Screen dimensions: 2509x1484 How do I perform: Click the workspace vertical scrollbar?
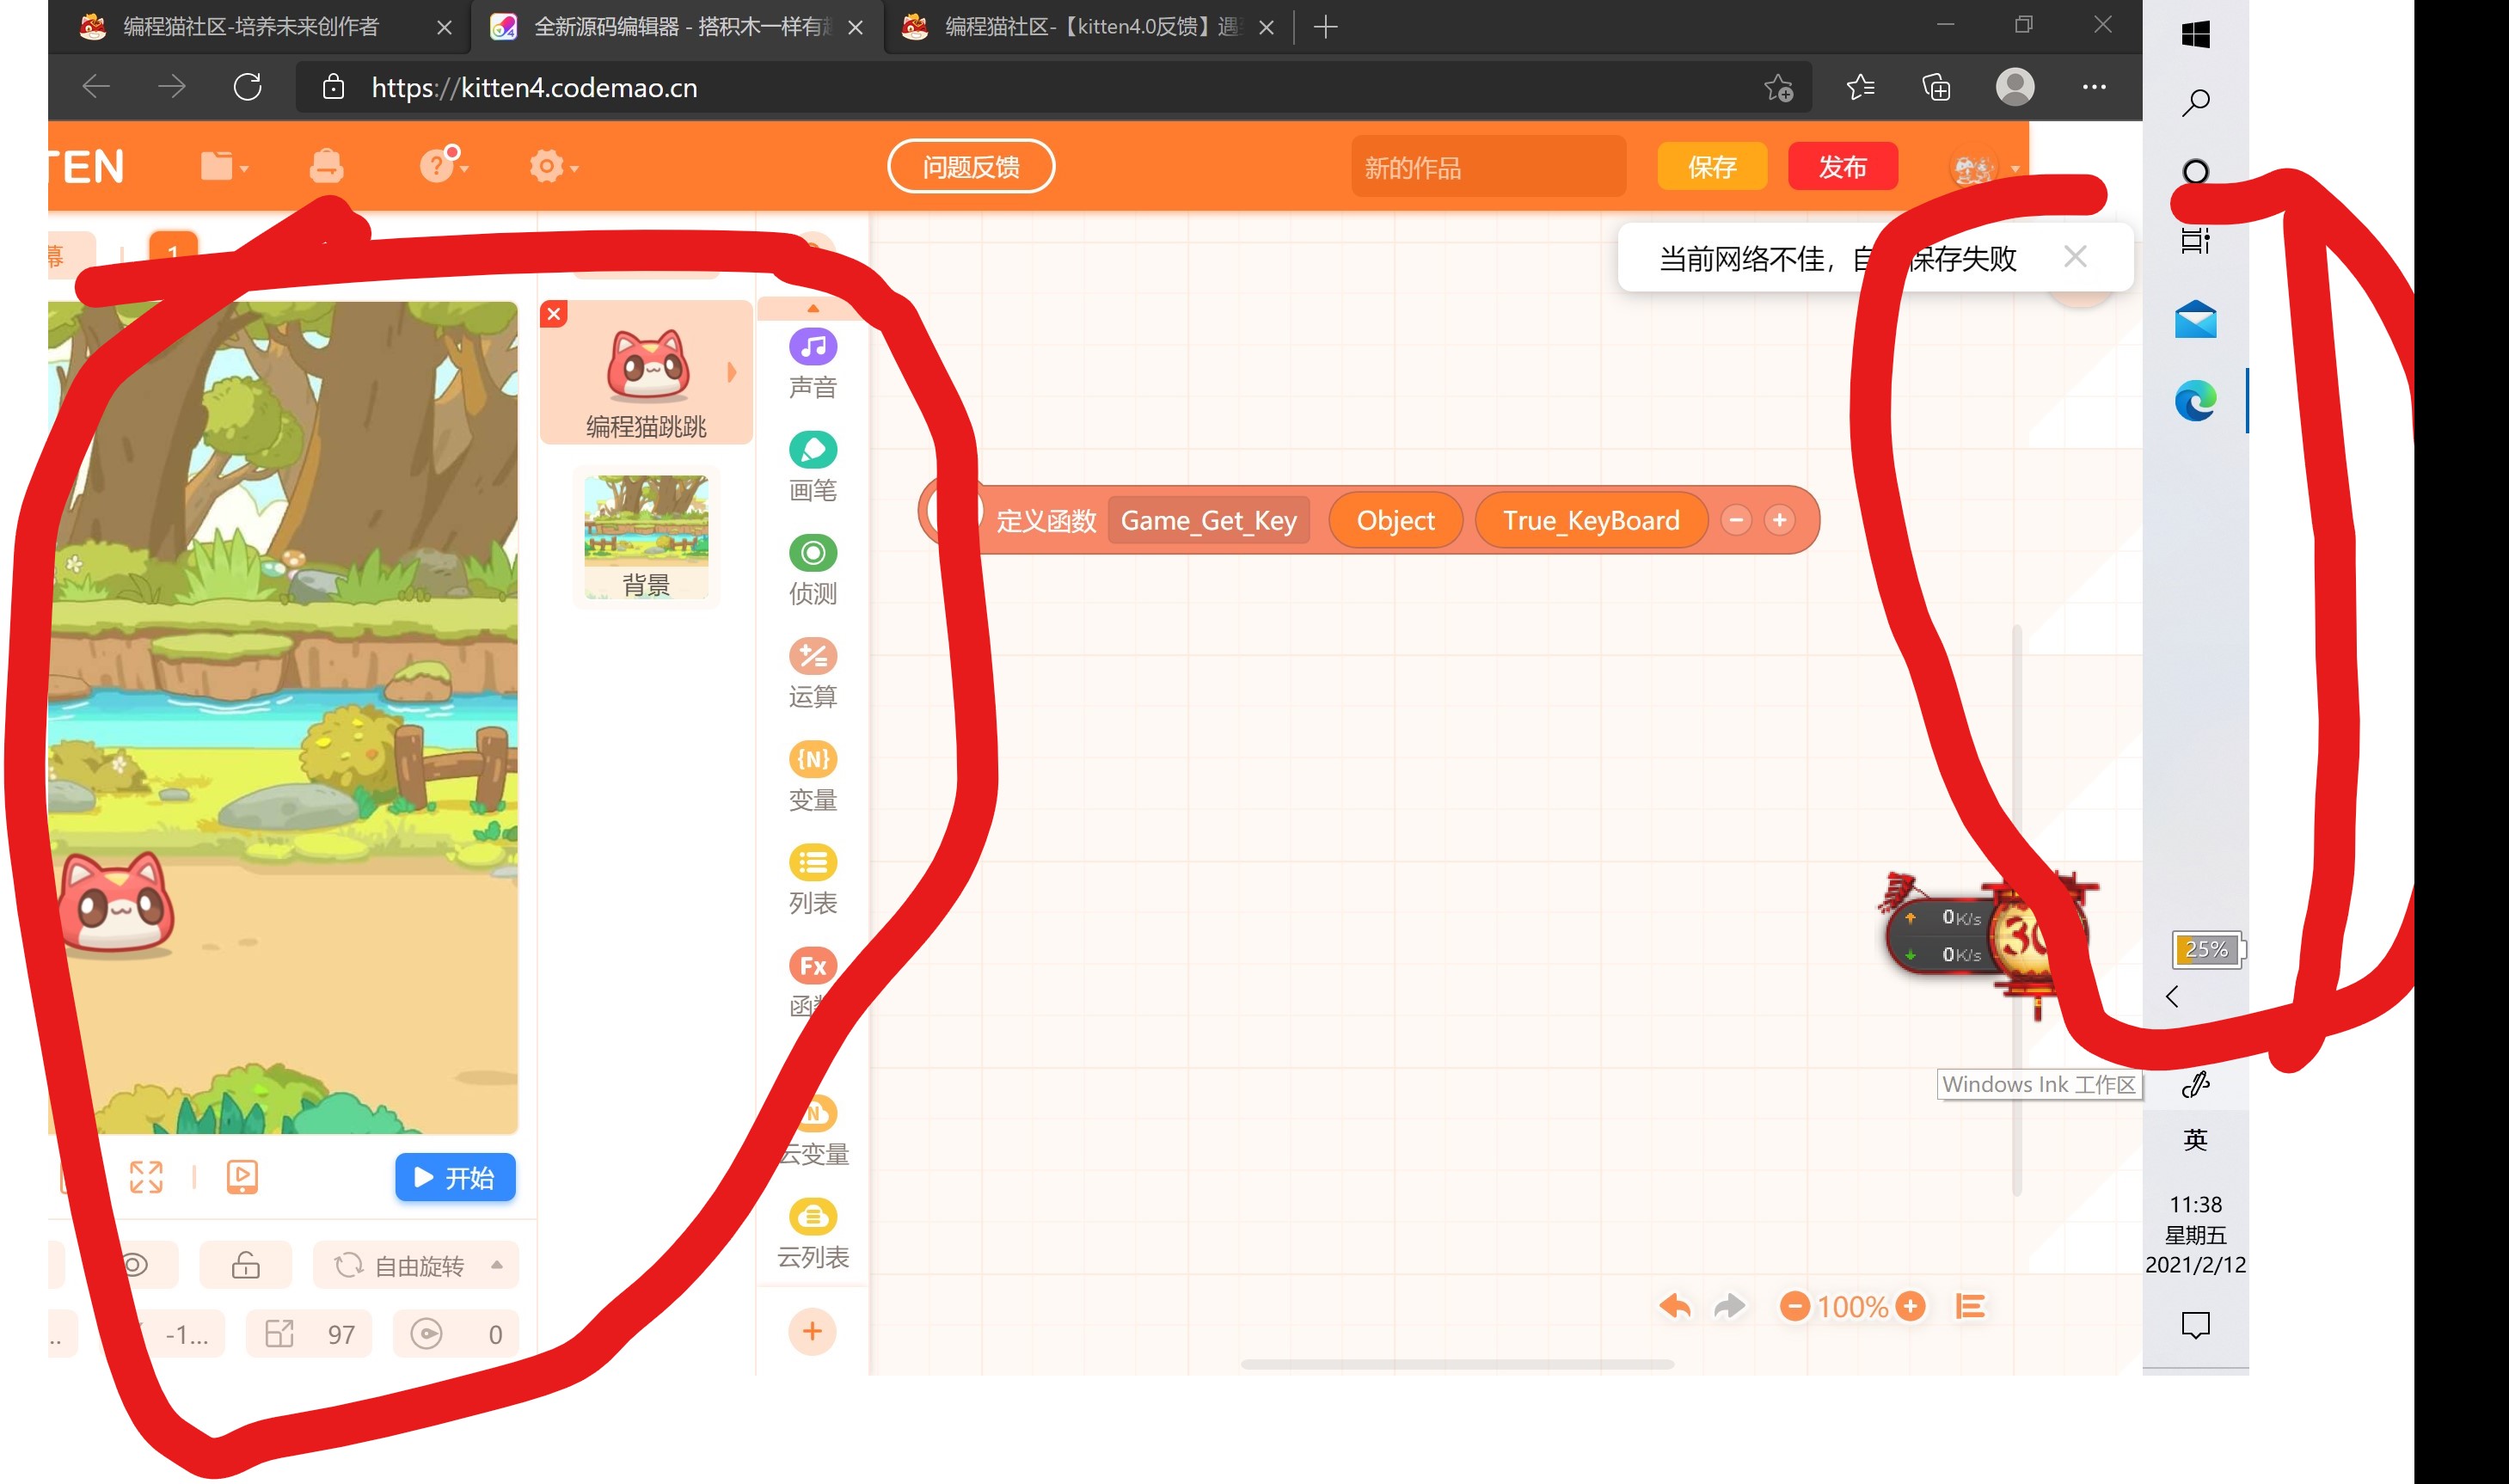(2017, 910)
